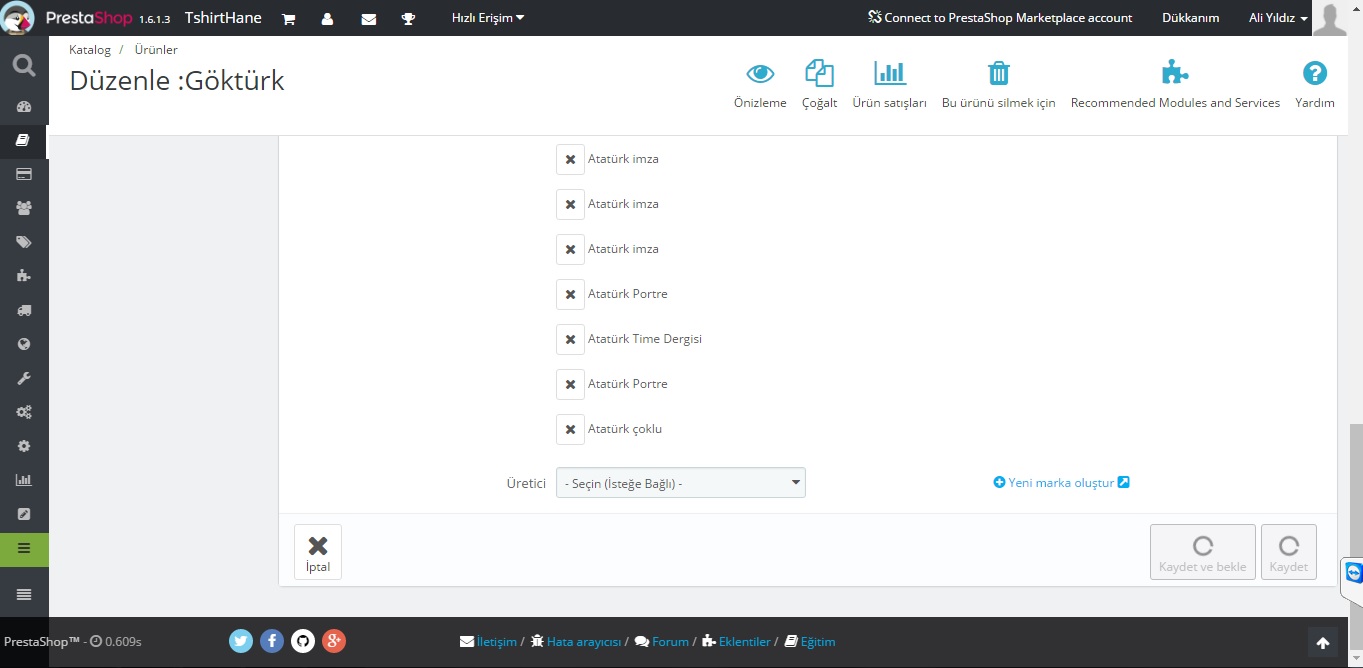
Task: Open the Facebook icon in footer
Action: click(x=272, y=641)
